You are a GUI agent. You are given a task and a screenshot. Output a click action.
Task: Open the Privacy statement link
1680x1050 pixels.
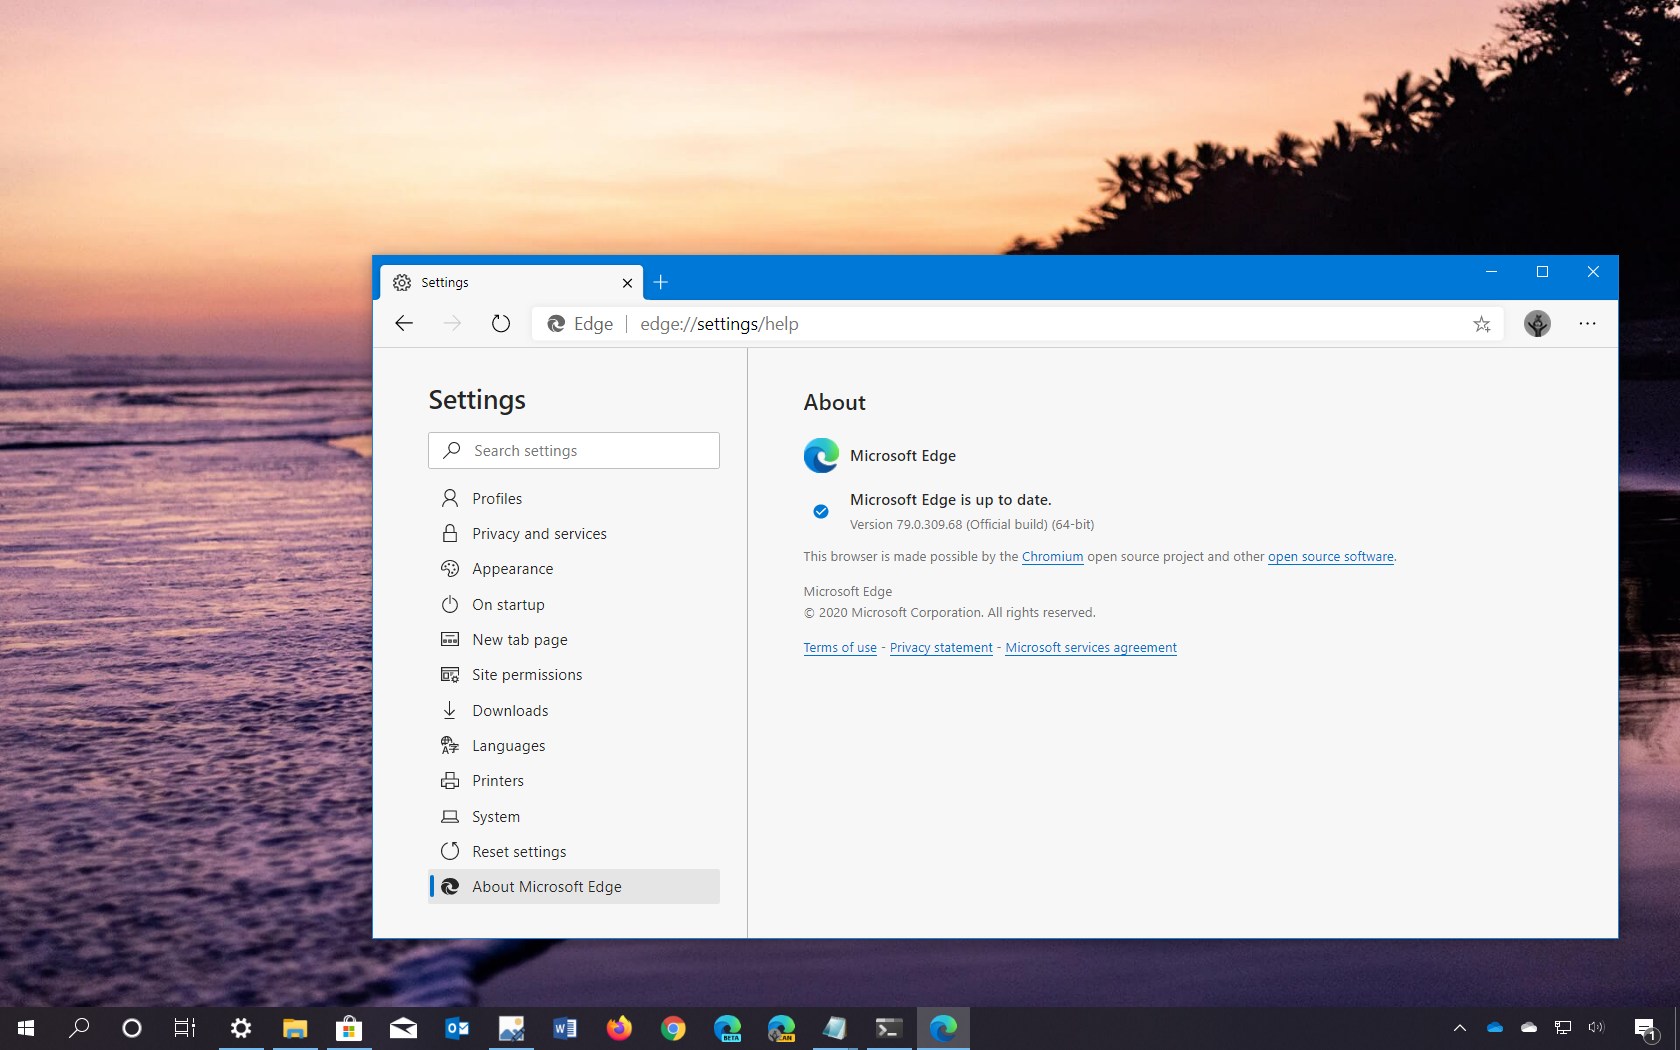[x=939, y=647]
